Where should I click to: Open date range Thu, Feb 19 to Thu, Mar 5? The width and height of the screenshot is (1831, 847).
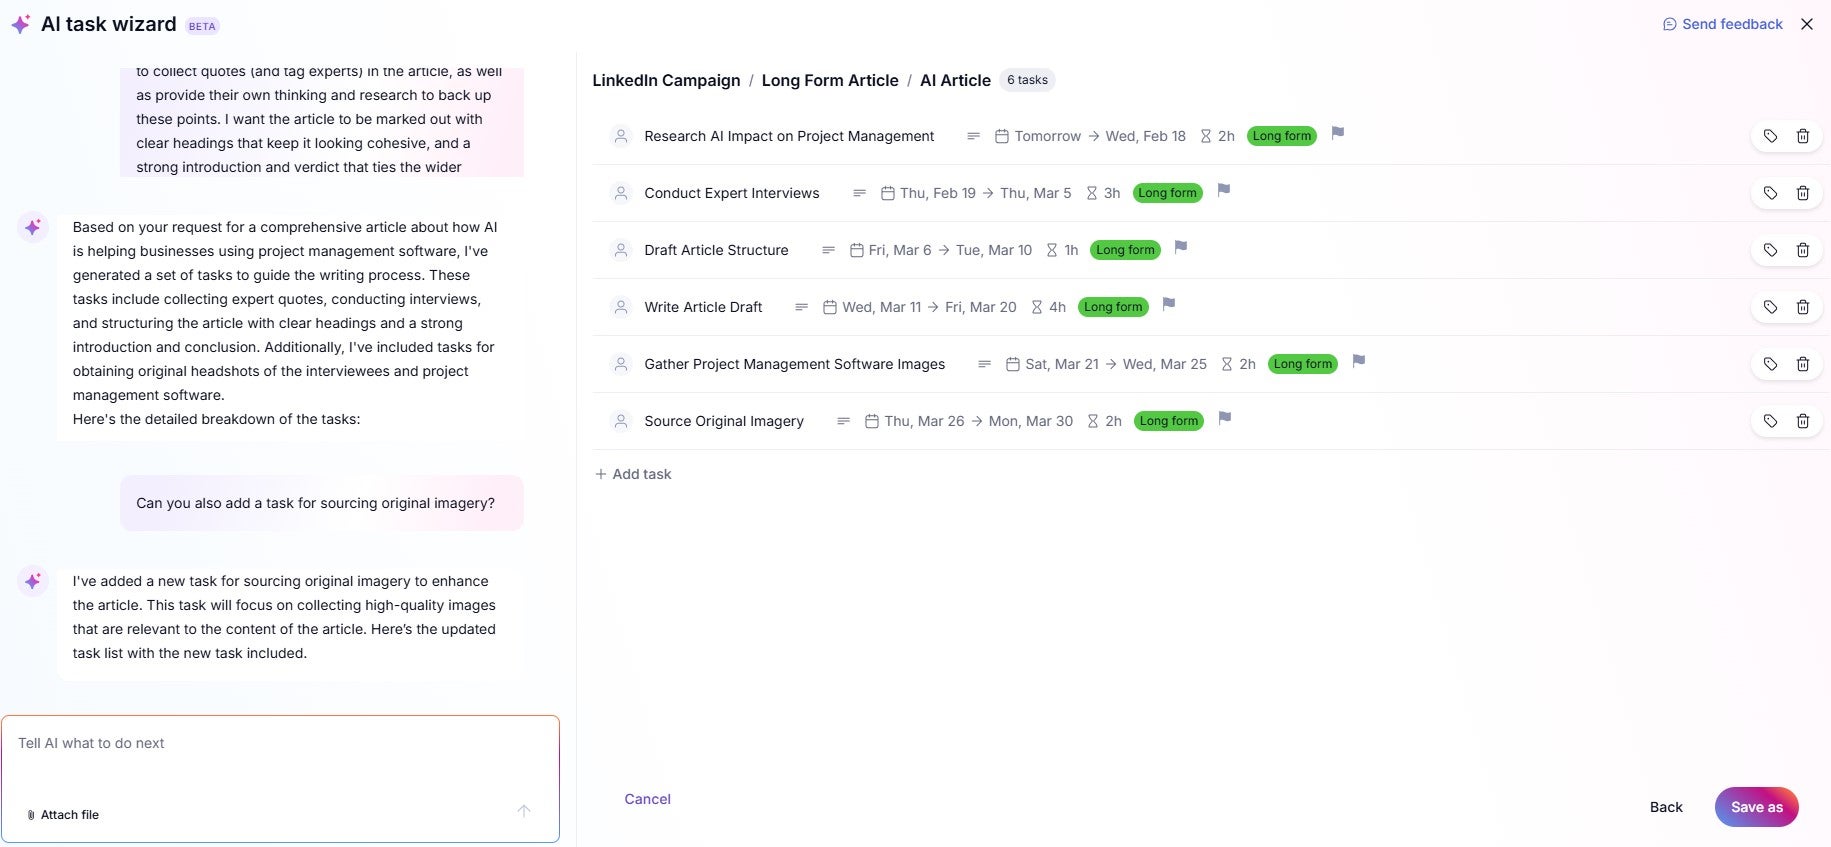pyautogui.click(x=975, y=193)
